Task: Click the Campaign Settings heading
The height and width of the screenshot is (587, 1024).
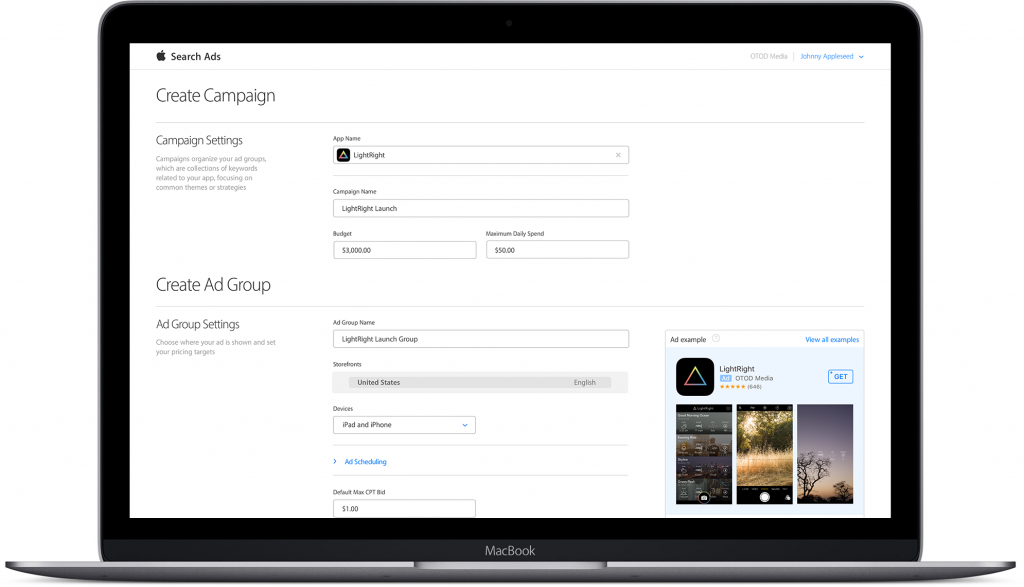Action: (x=199, y=140)
